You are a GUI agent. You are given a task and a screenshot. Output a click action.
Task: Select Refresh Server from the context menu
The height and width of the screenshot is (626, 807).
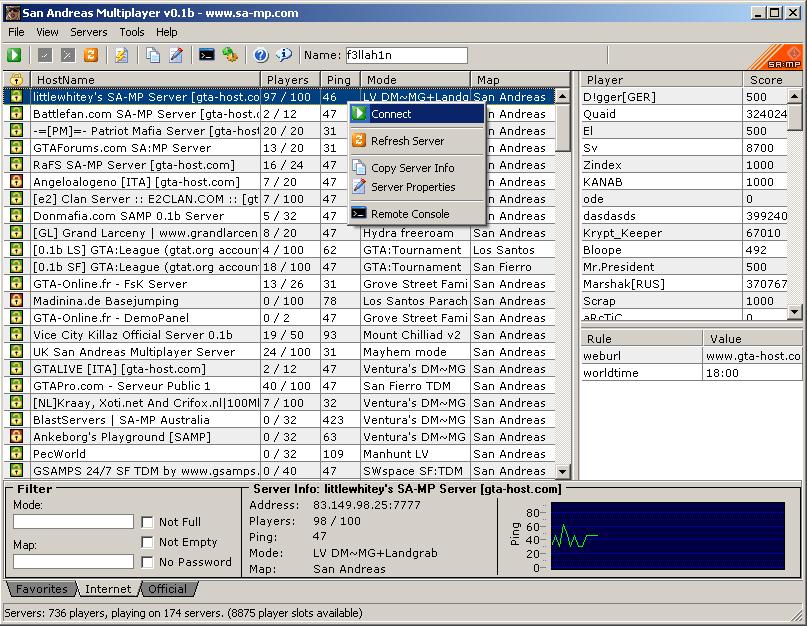pyautogui.click(x=407, y=141)
